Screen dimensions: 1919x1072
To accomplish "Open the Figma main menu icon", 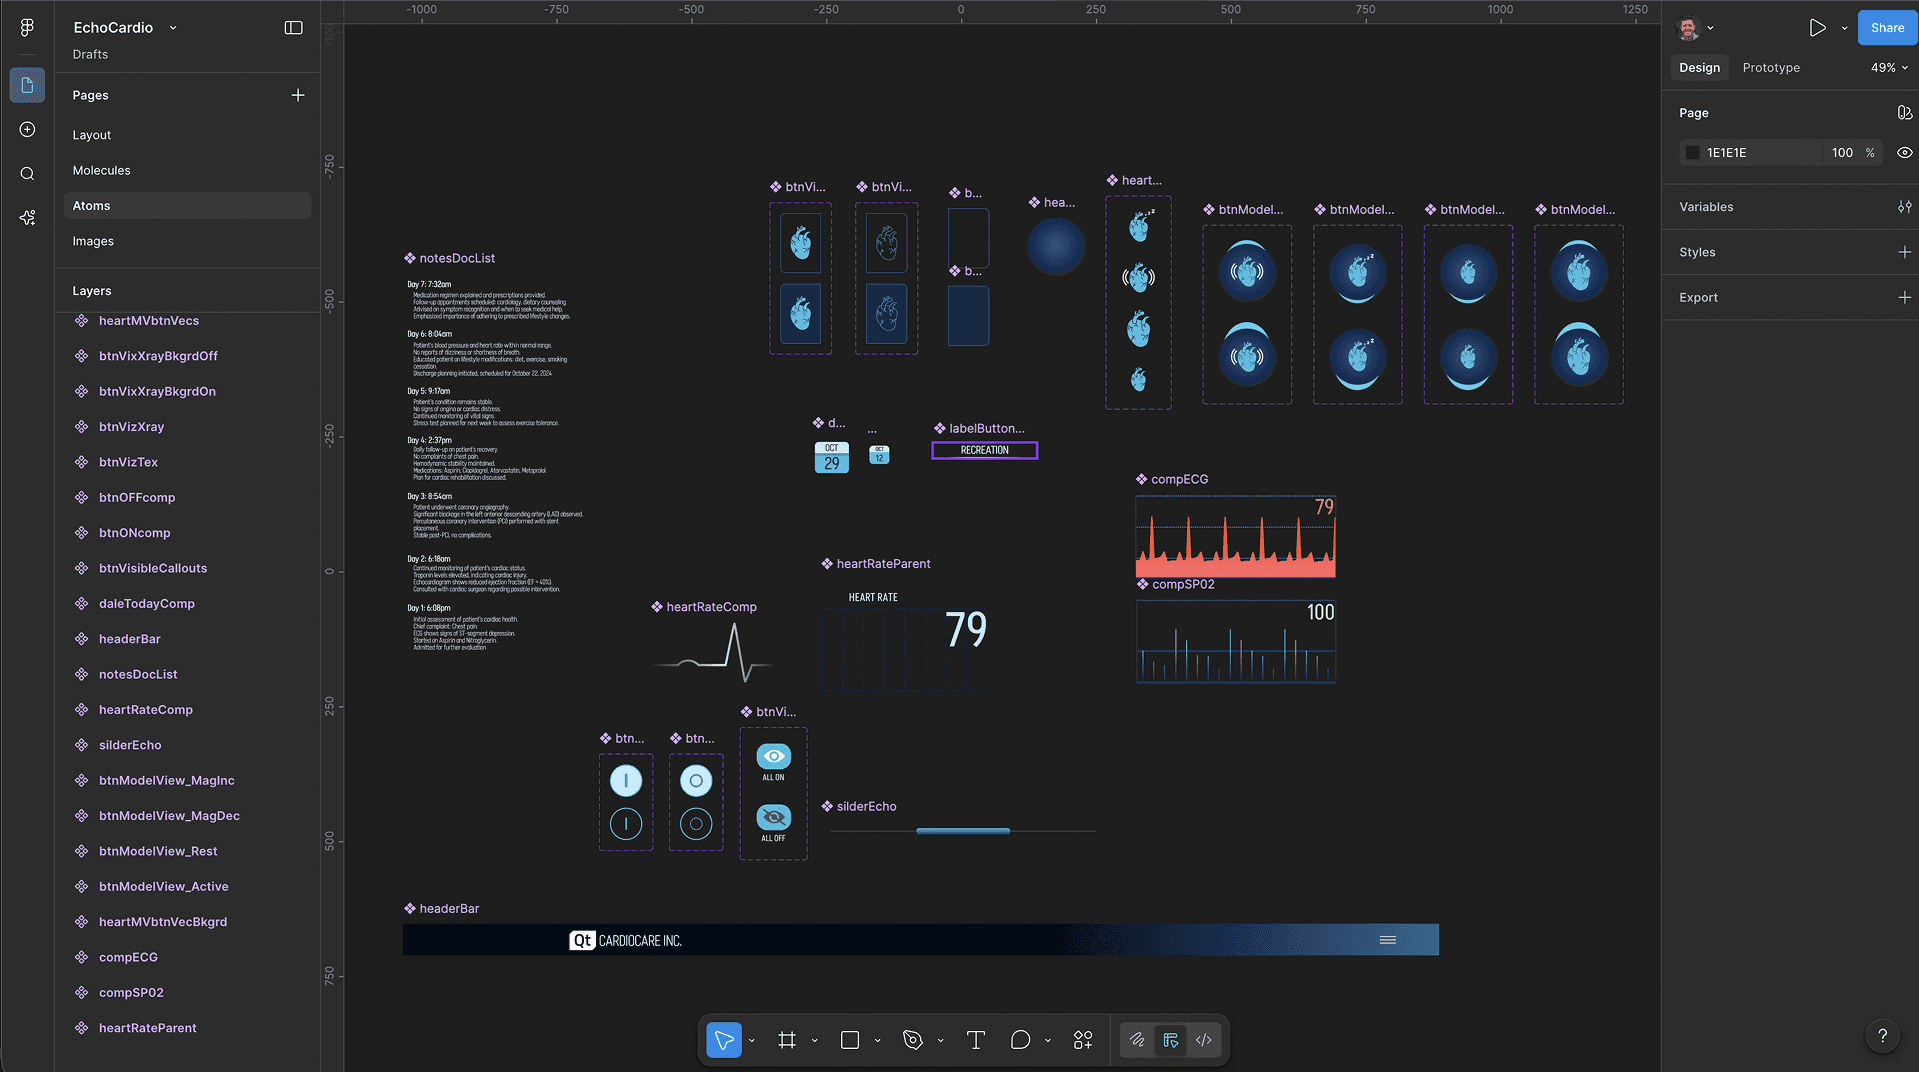I will (x=27, y=28).
